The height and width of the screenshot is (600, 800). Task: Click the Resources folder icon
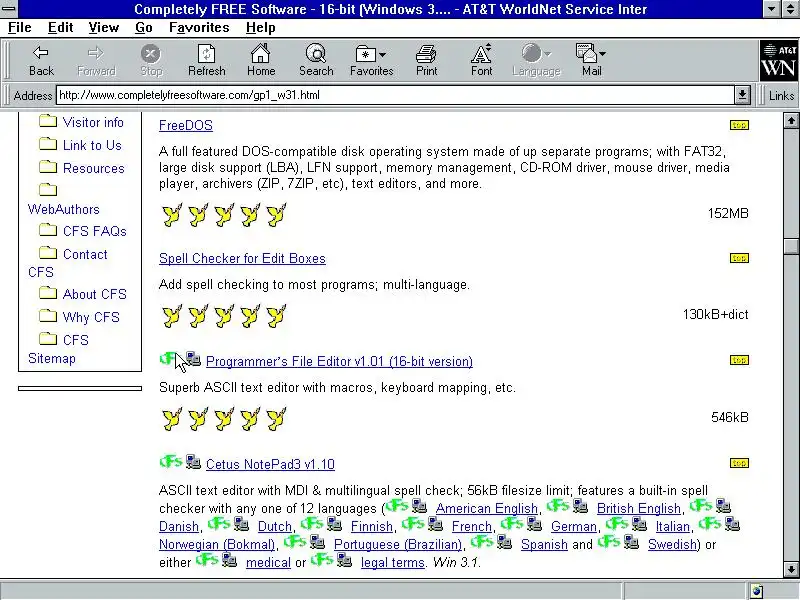pos(48,167)
